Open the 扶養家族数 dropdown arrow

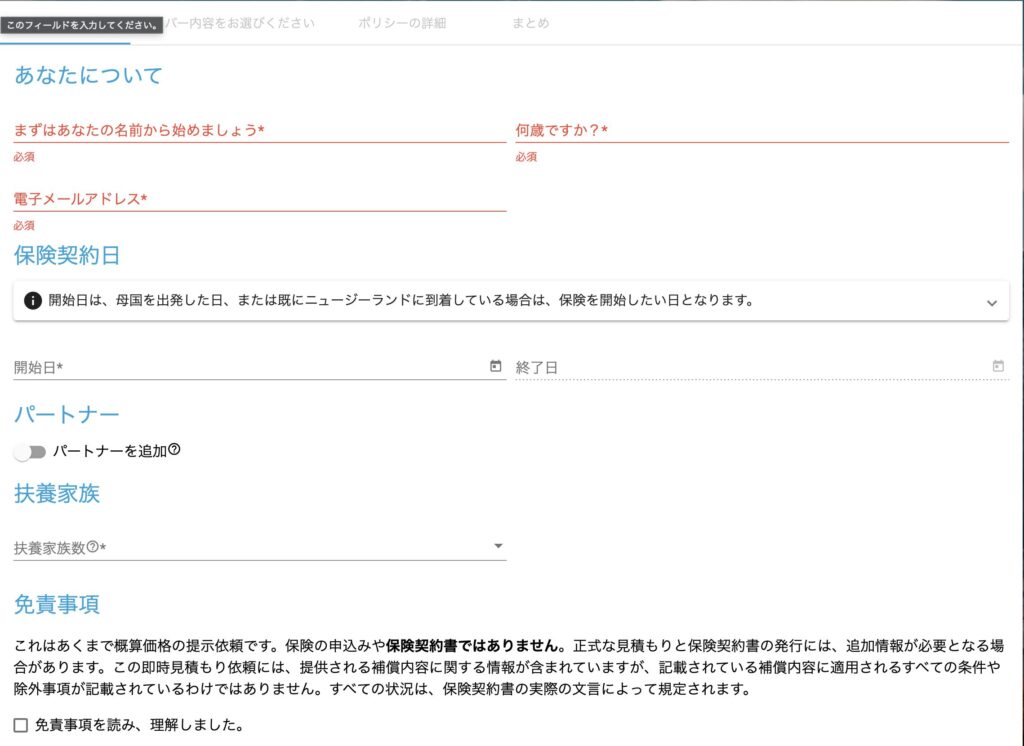(x=498, y=546)
